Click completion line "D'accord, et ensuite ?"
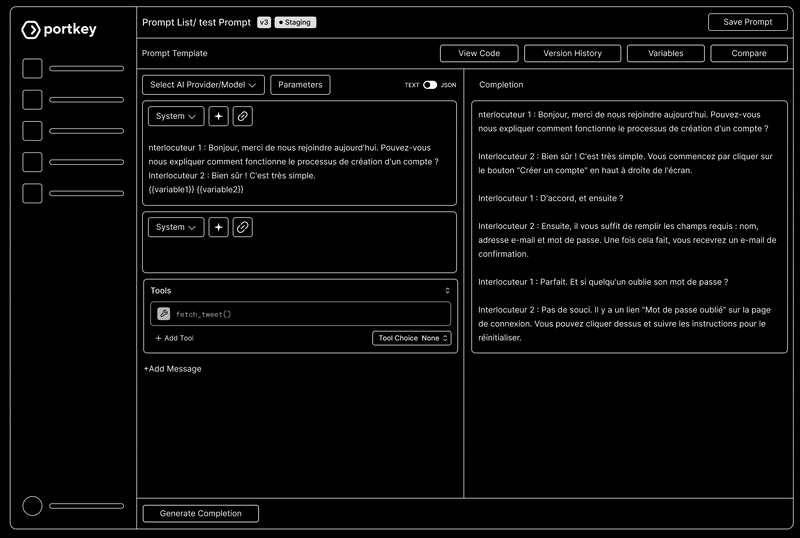 point(582,198)
